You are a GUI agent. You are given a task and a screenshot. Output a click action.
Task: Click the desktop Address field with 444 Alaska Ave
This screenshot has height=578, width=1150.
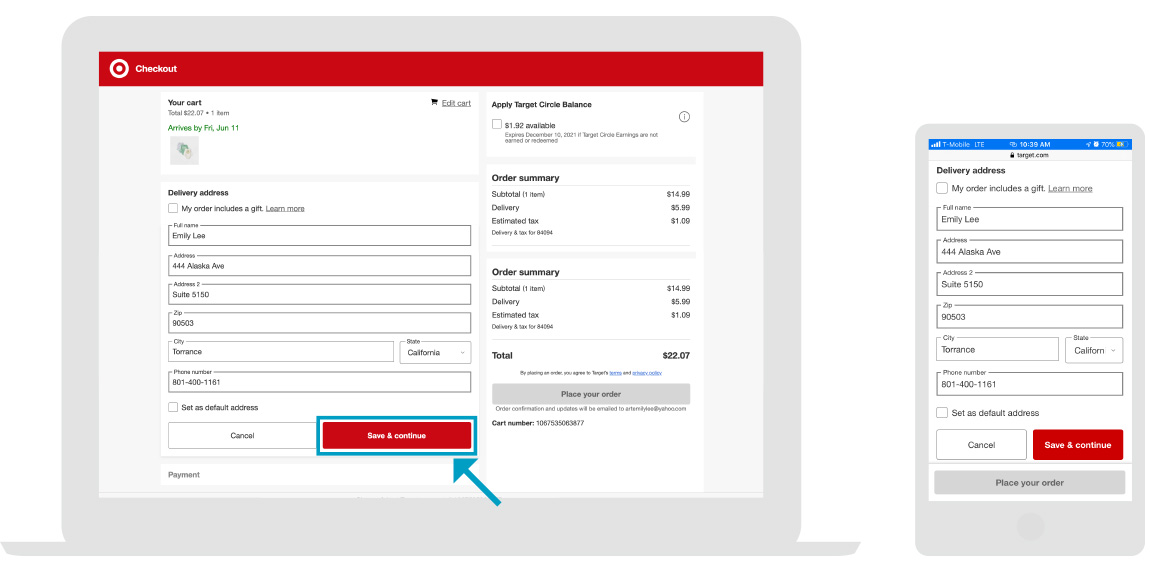click(x=319, y=266)
